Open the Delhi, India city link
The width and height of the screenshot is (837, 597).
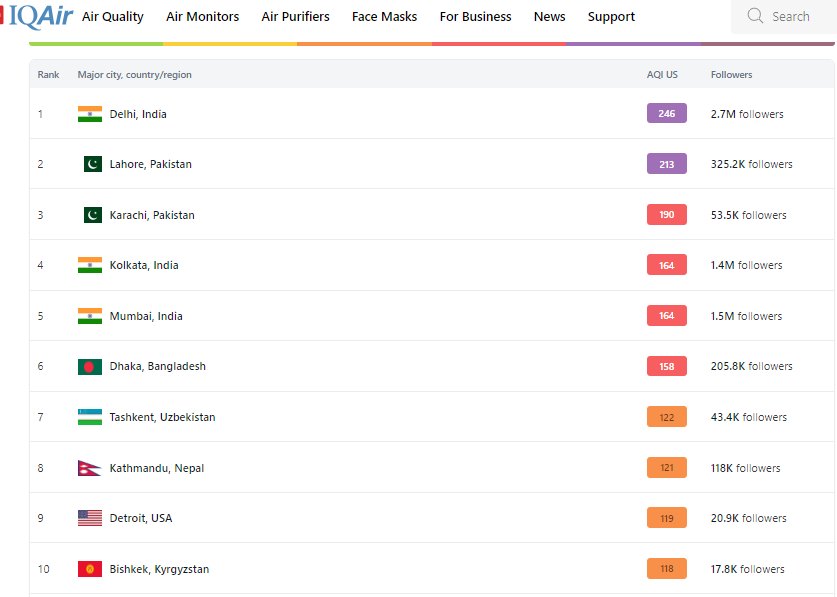tap(138, 114)
